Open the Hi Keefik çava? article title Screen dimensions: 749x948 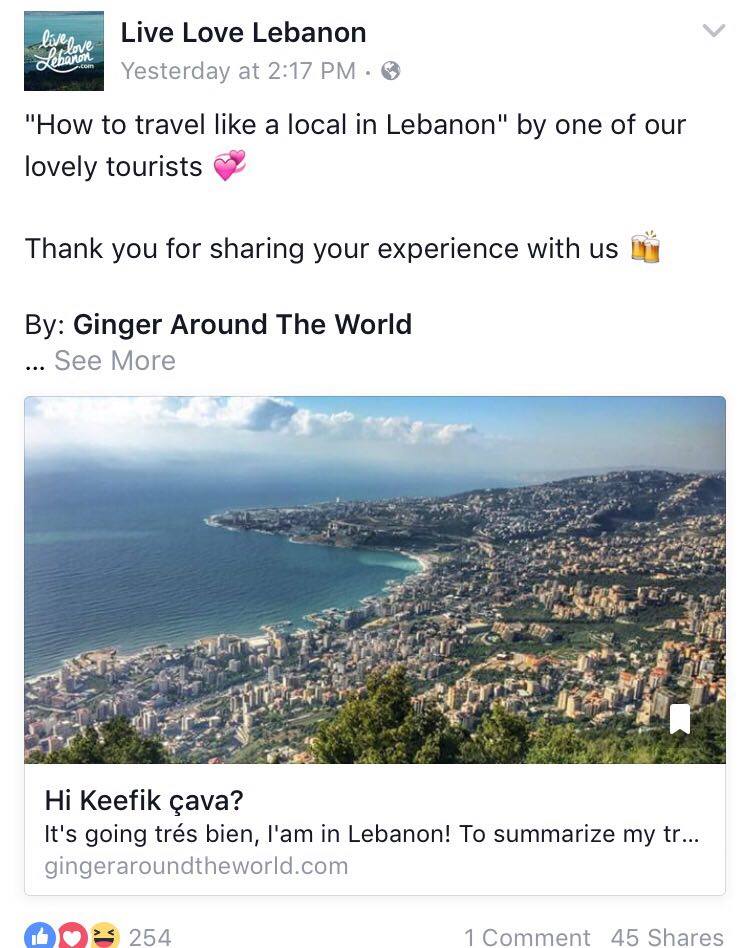[x=144, y=800]
